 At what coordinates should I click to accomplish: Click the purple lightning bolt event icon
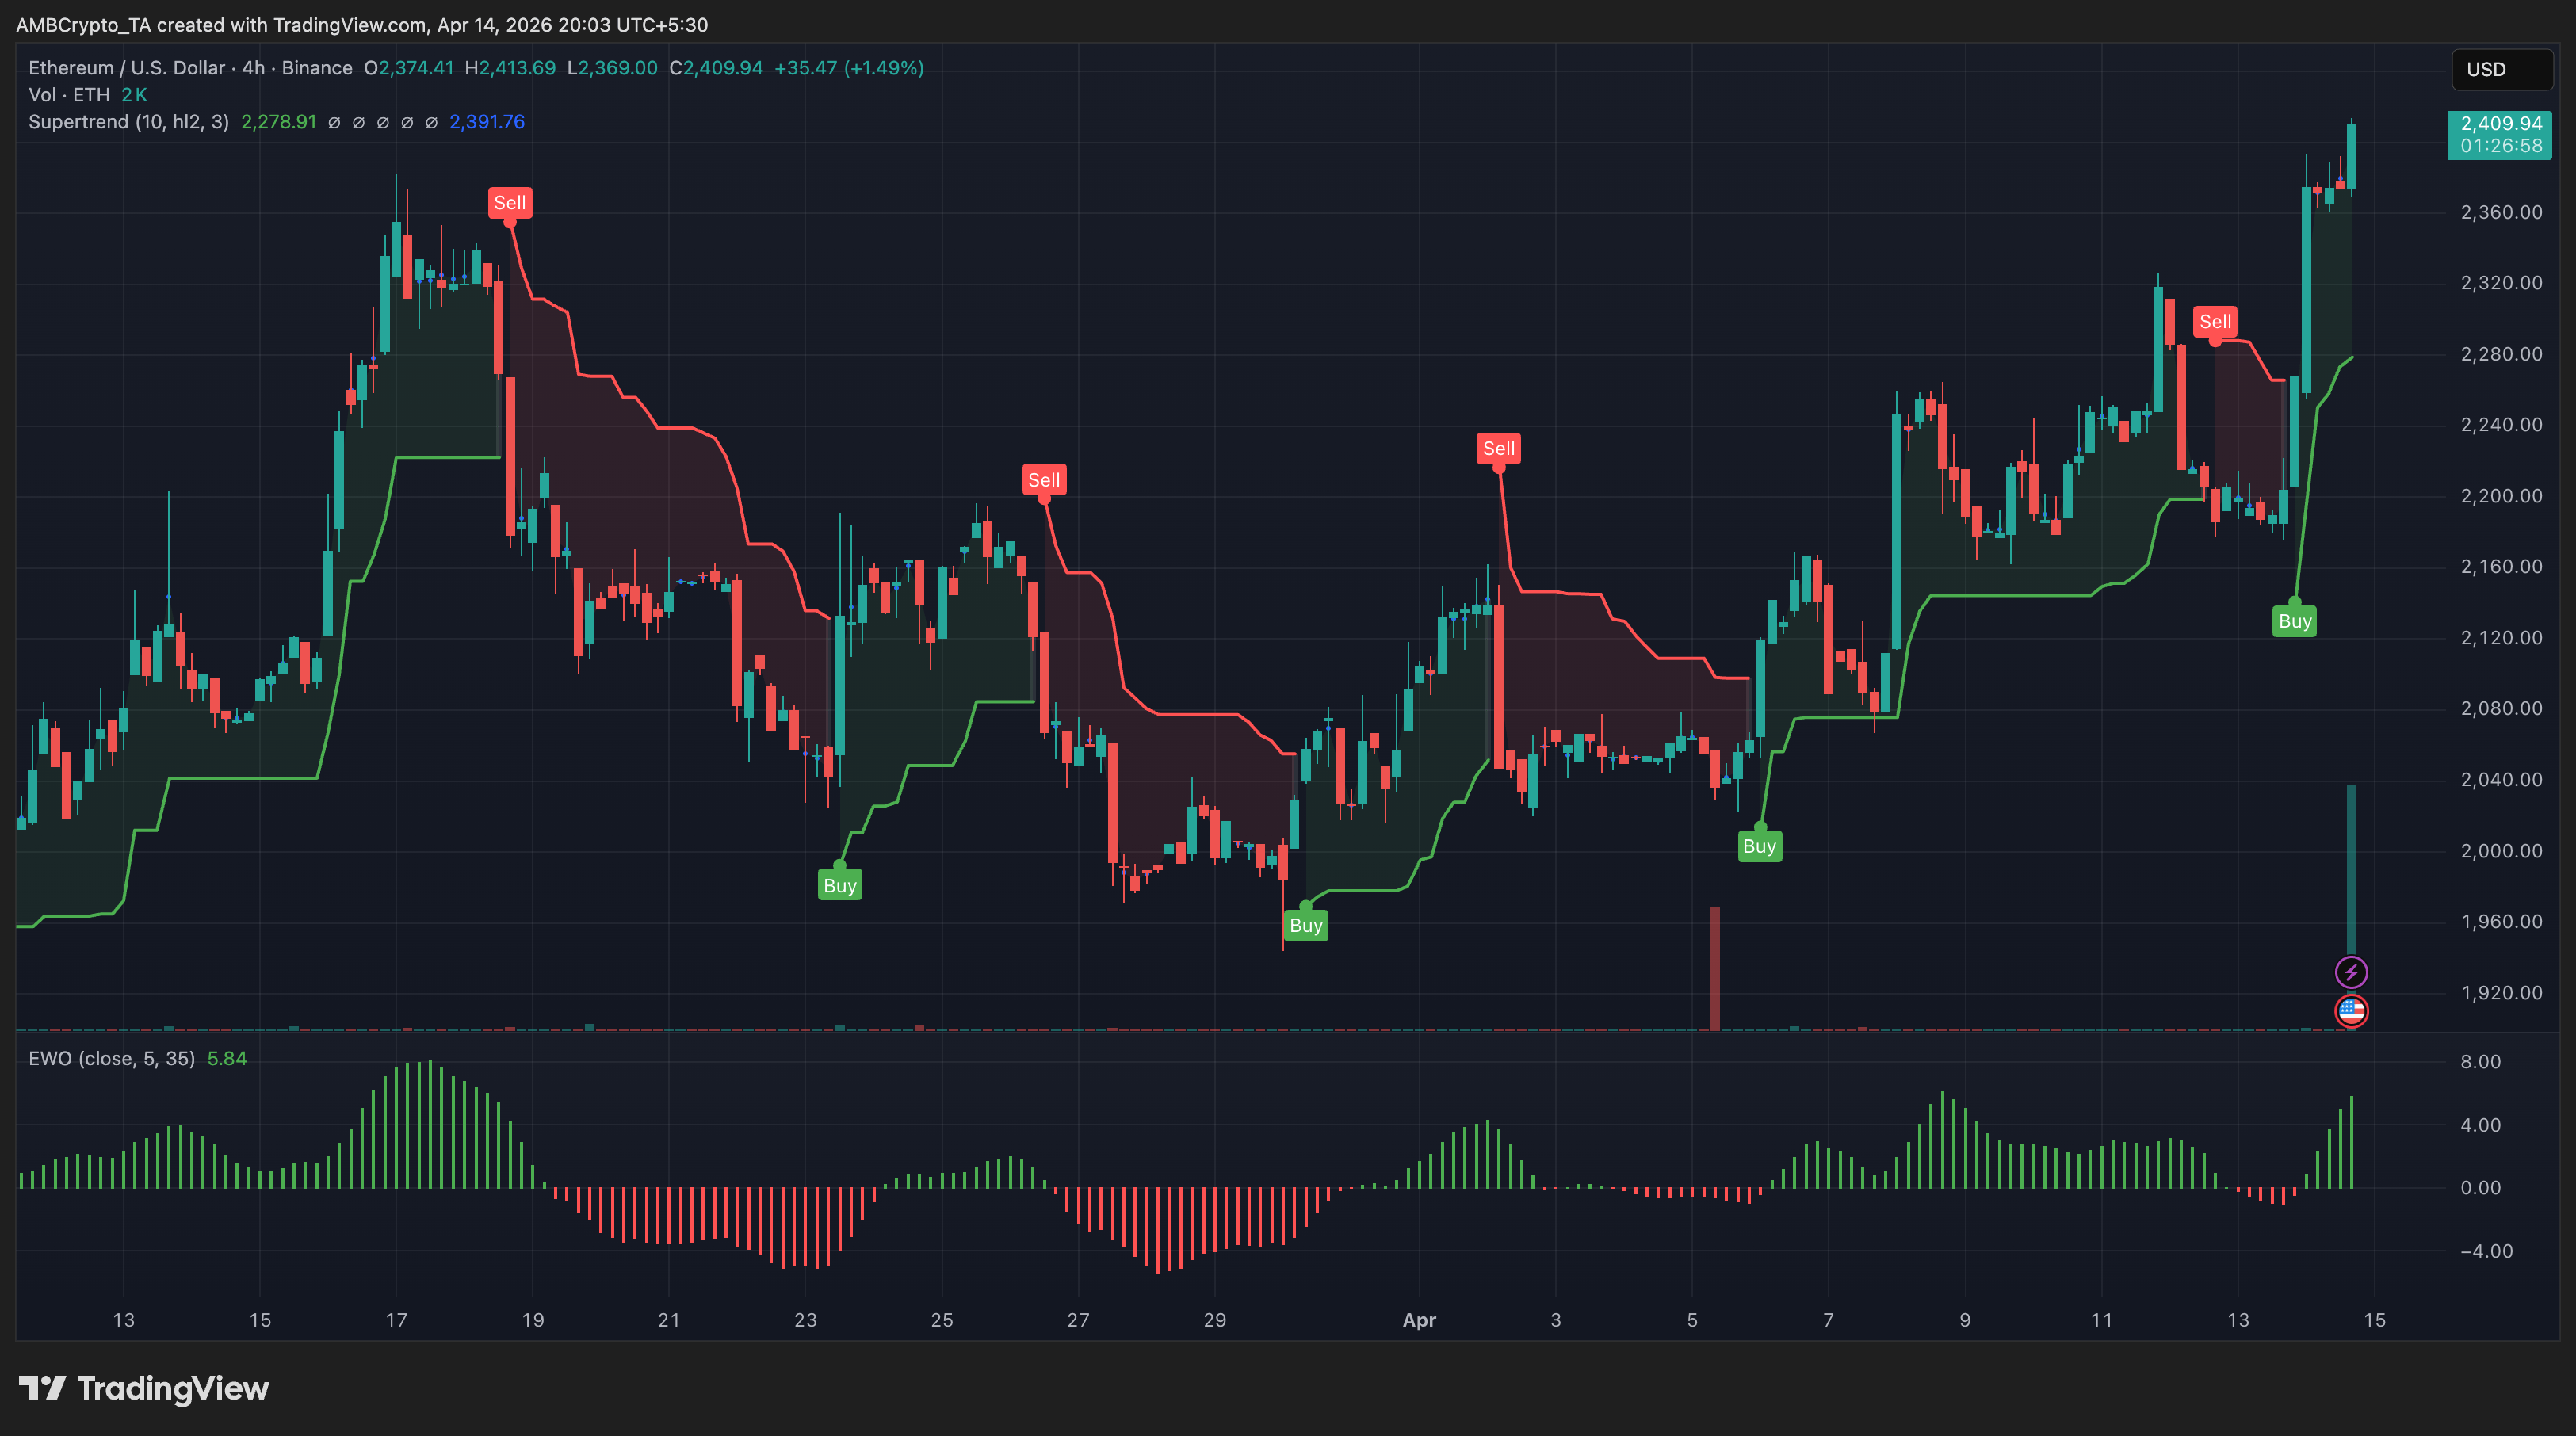click(x=2350, y=971)
